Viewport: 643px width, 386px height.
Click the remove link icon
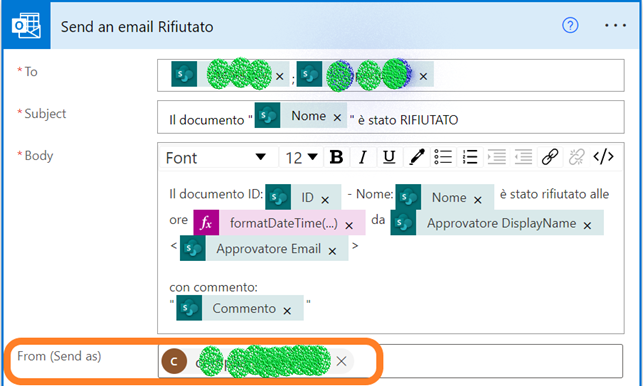[576, 157]
